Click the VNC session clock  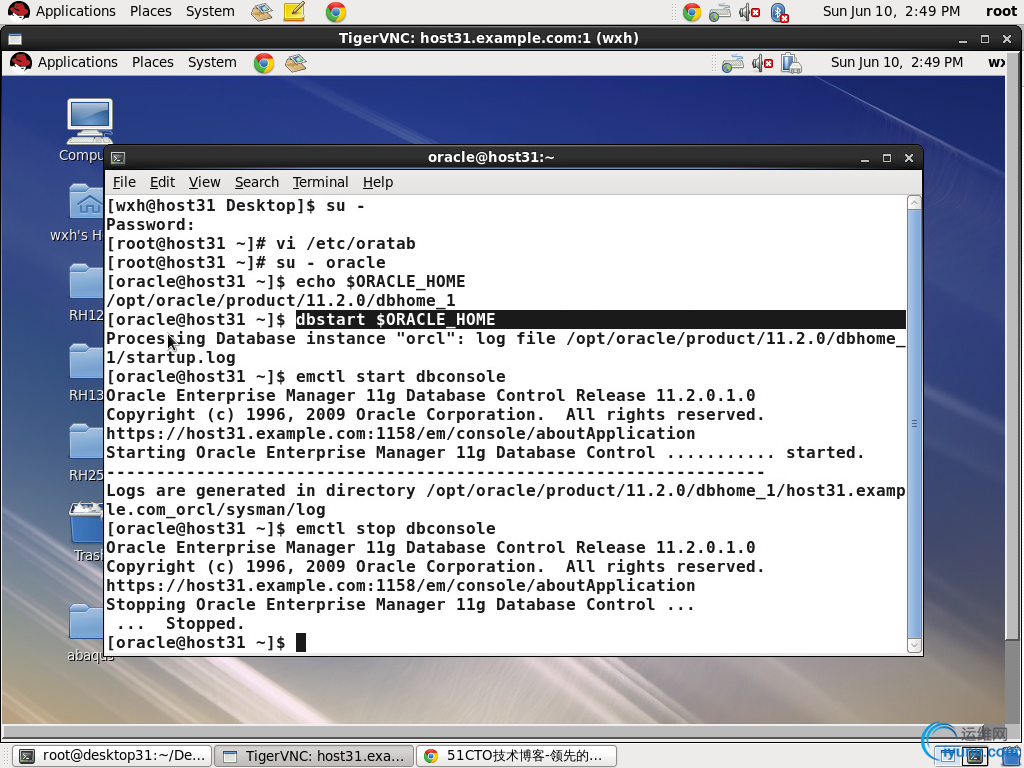coord(897,62)
